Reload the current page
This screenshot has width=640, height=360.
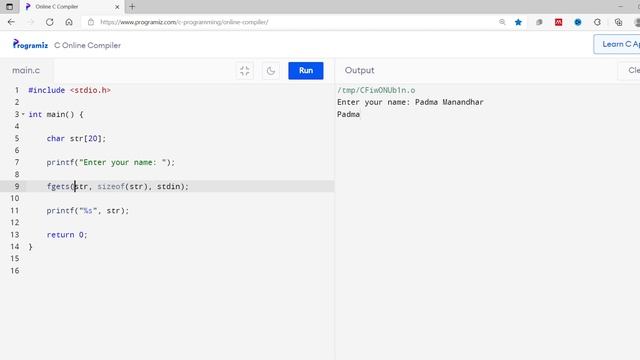point(50,22)
